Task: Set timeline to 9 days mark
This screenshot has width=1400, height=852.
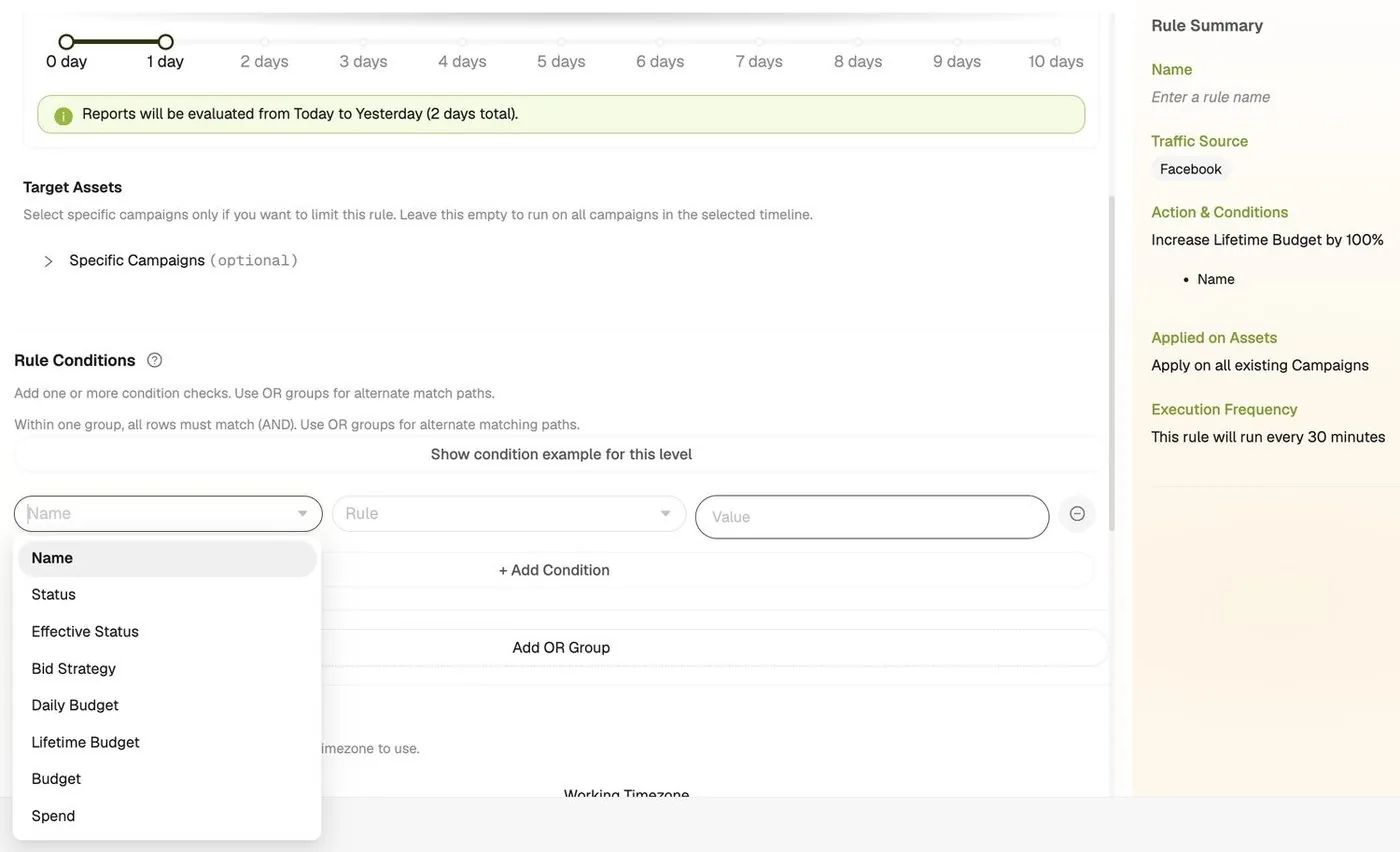Action: (x=957, y=42)
